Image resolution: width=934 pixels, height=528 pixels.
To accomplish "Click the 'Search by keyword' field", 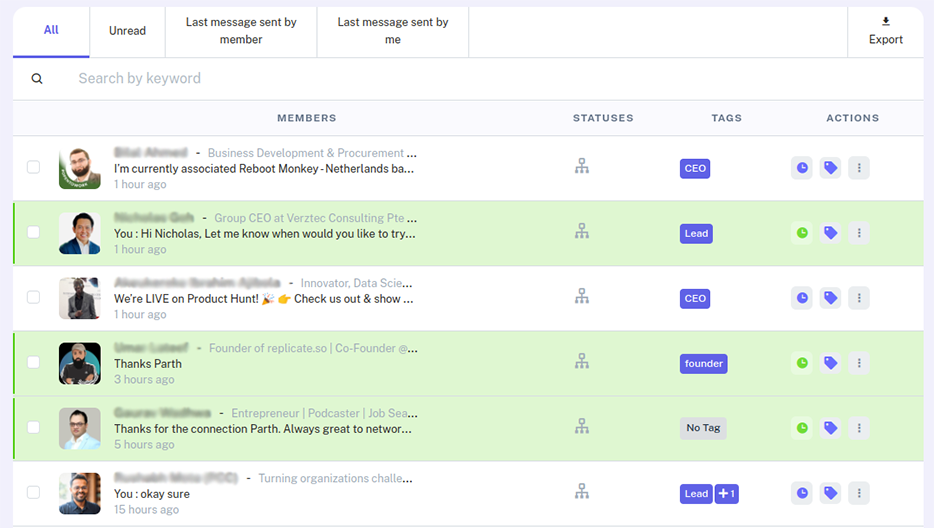I will (x=300, y=79).
